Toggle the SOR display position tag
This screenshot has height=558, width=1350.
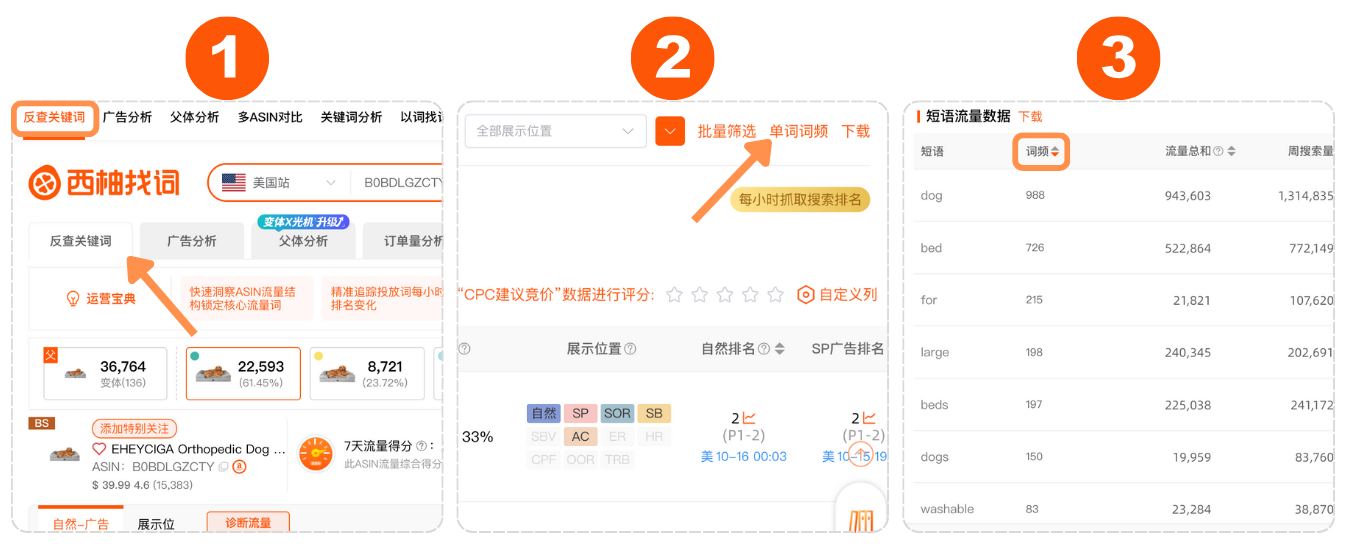point(617,413)
